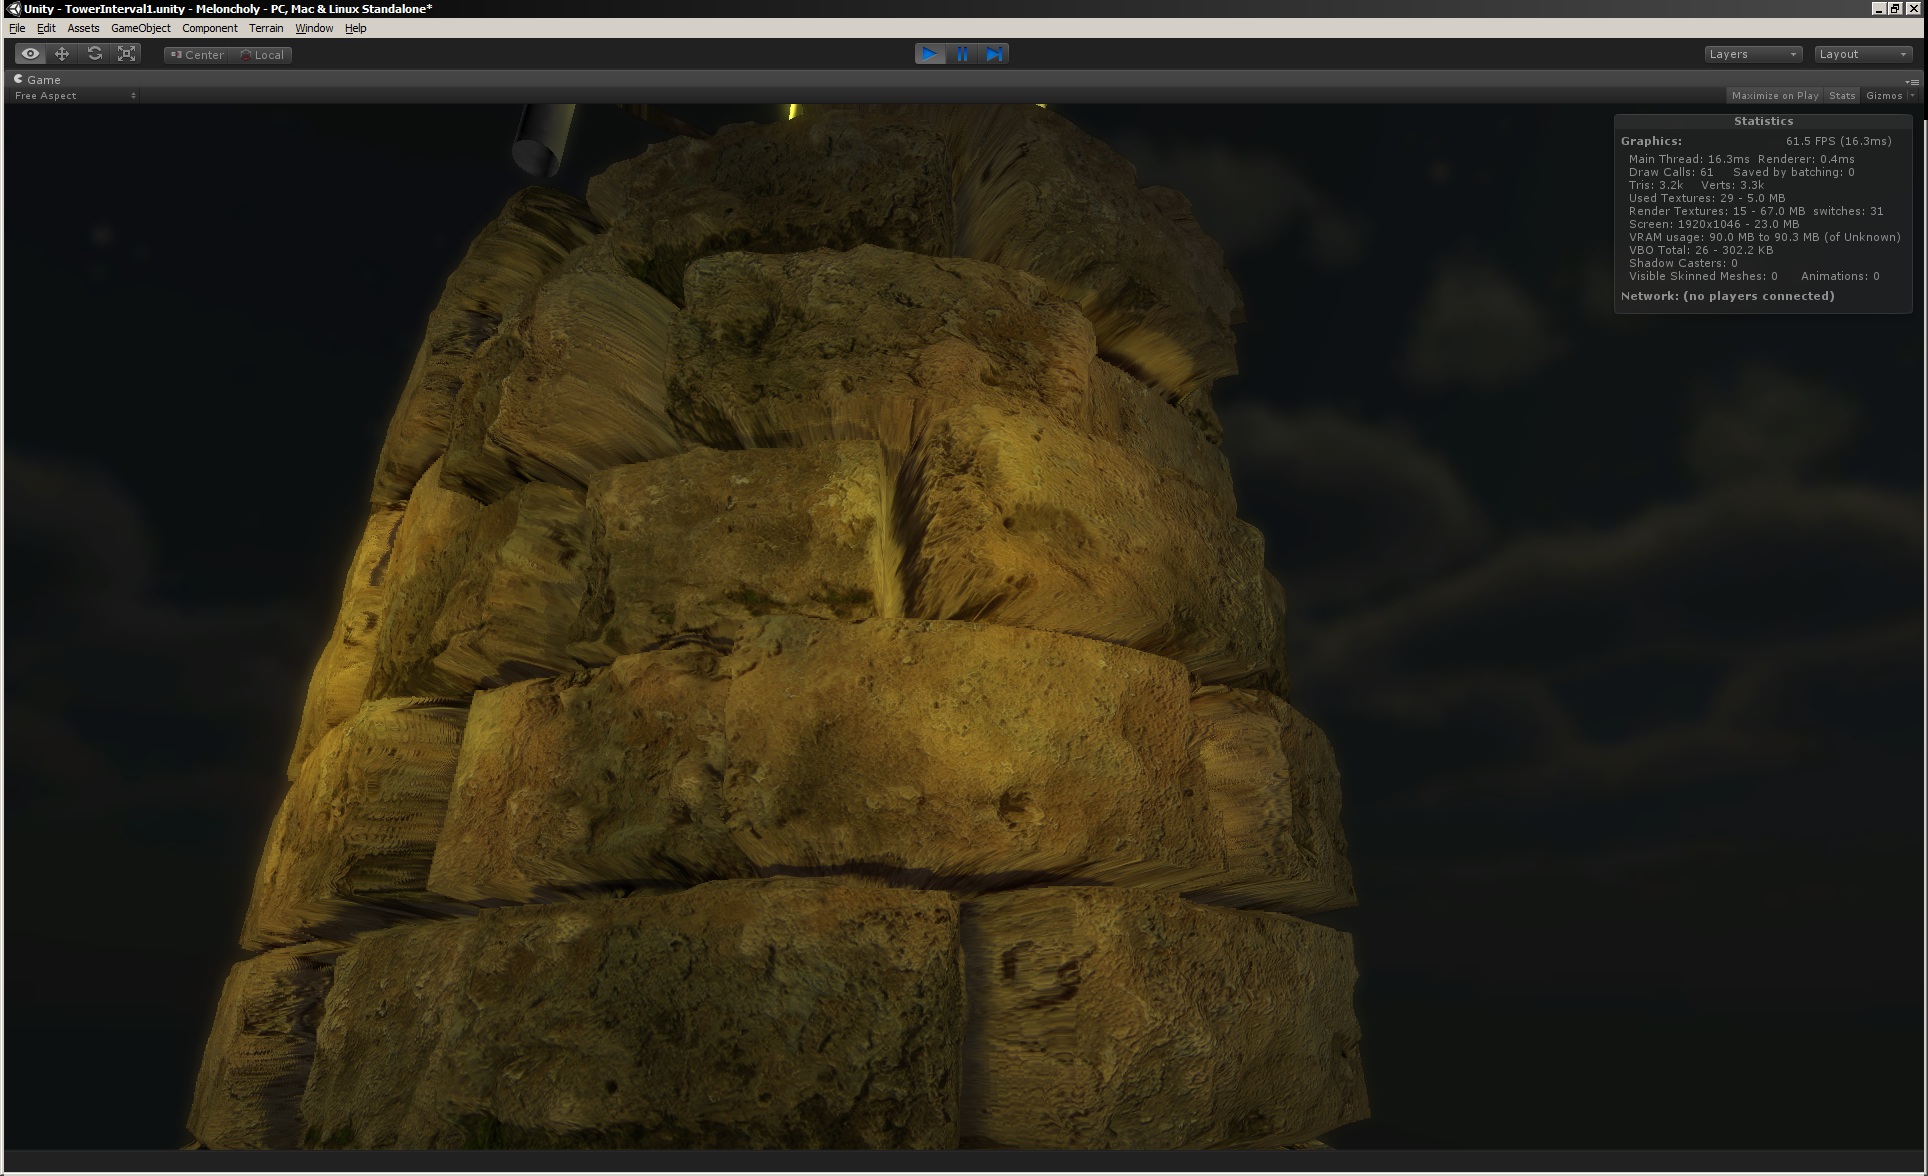This screenshot has width=1928, height=1176.
Task: Open the Terrain menu
Action: [x=266, y=28]
